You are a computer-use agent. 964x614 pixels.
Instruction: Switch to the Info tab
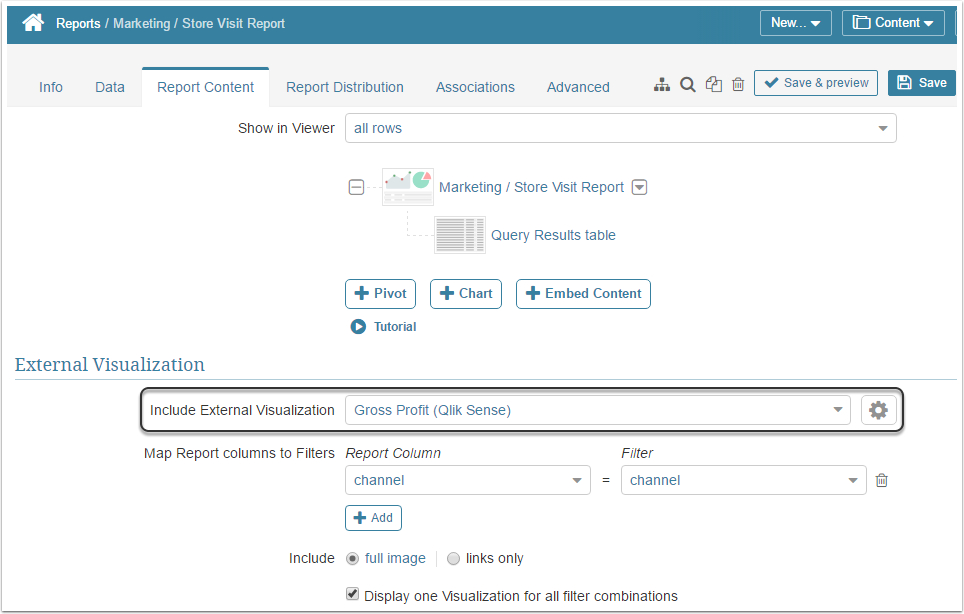[x=50, y=87]
